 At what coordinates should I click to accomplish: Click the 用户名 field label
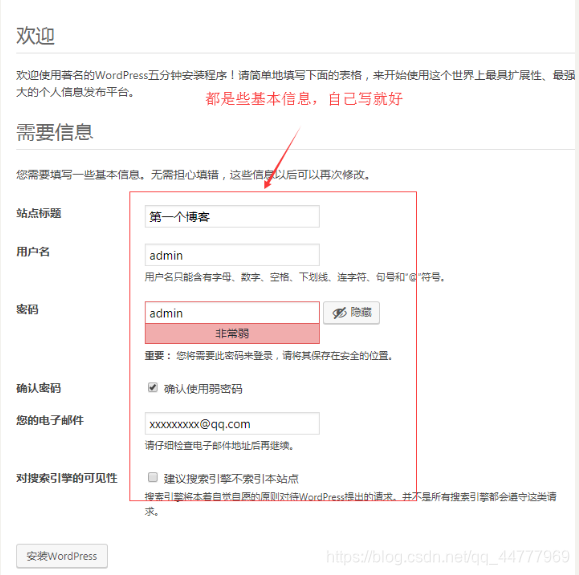(x=33, y=252)
